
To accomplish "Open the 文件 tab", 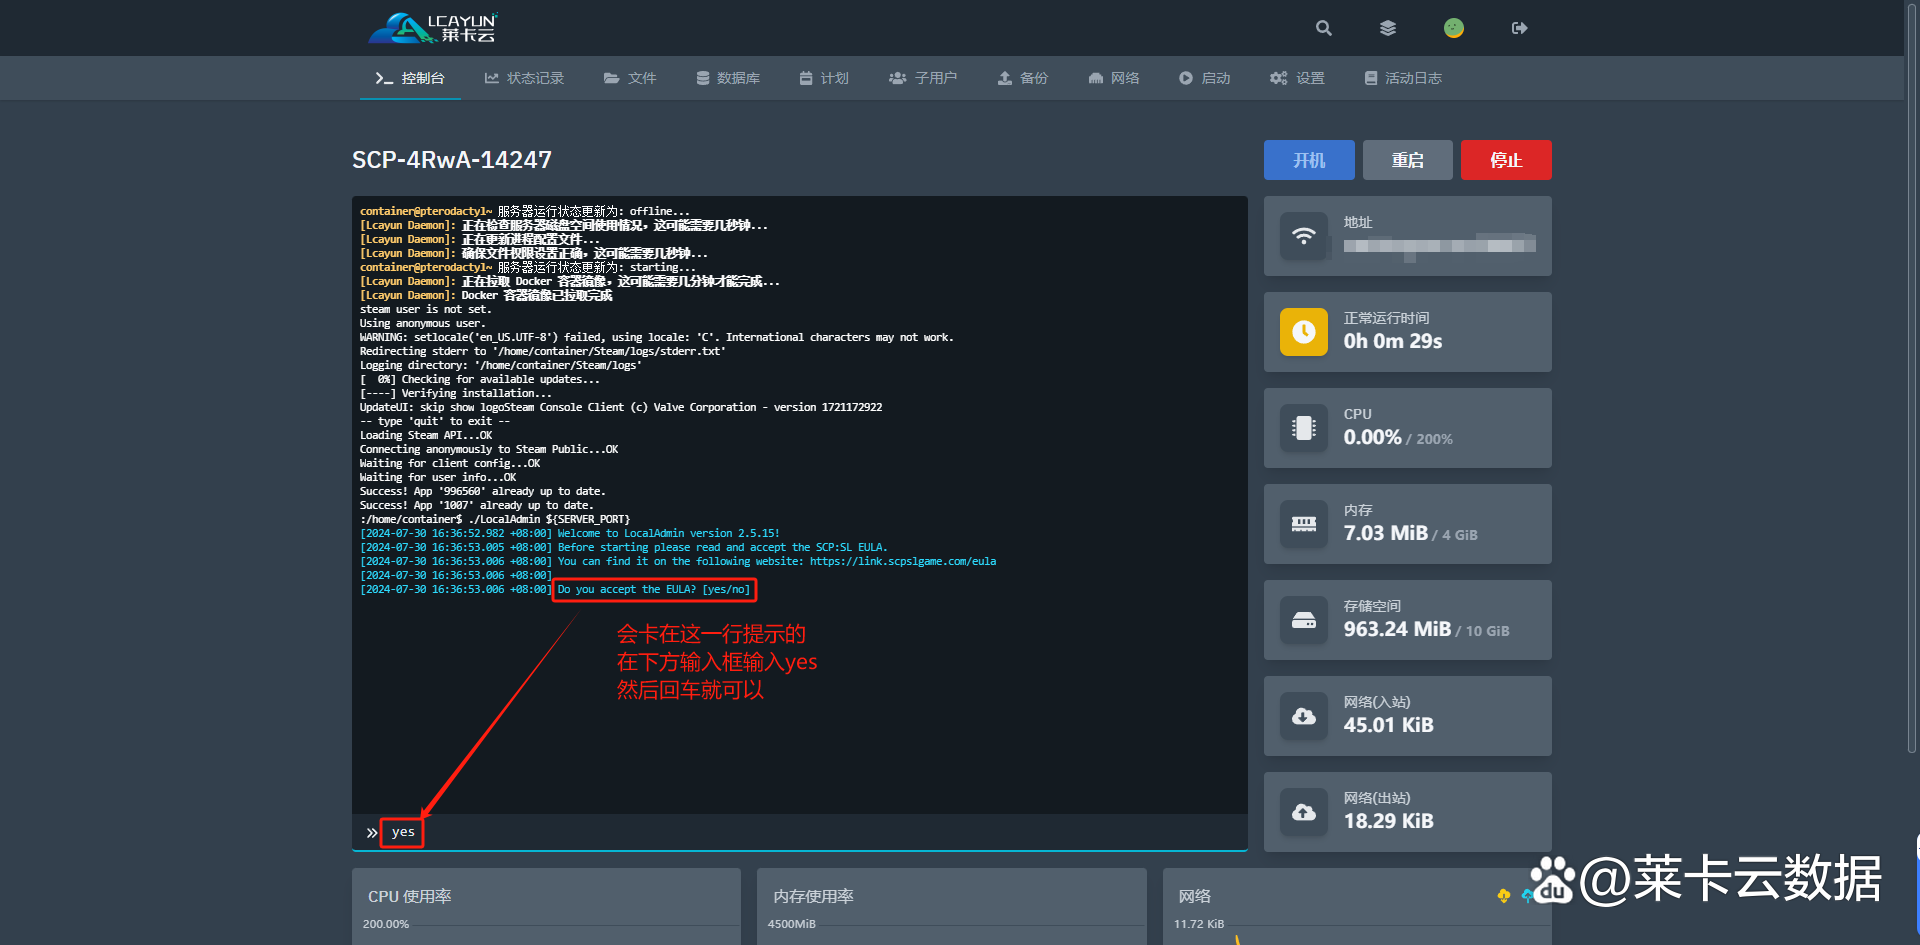I will pos(630,78).
